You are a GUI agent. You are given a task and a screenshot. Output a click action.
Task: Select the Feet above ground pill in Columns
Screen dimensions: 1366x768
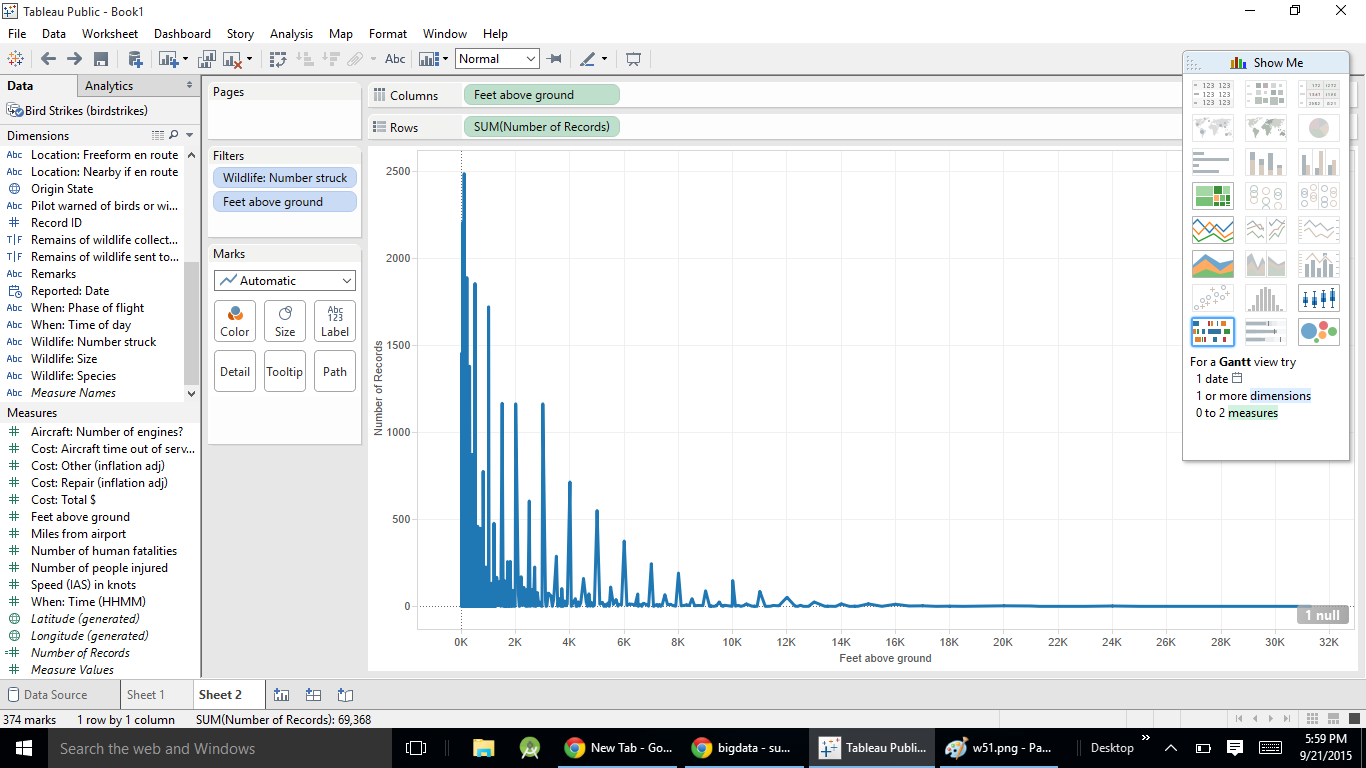tap(541, 95)
